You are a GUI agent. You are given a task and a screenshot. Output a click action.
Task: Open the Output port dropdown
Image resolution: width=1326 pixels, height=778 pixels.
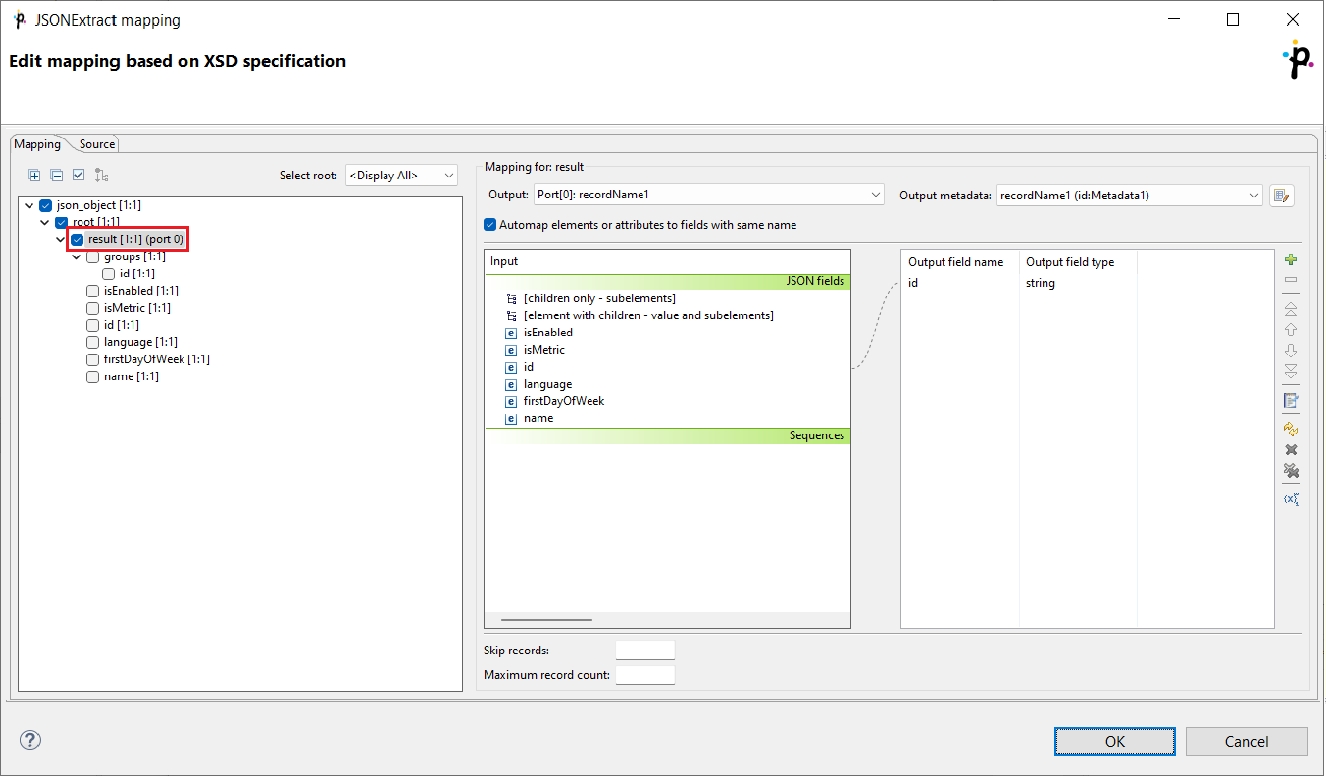(x=708, y=195)
